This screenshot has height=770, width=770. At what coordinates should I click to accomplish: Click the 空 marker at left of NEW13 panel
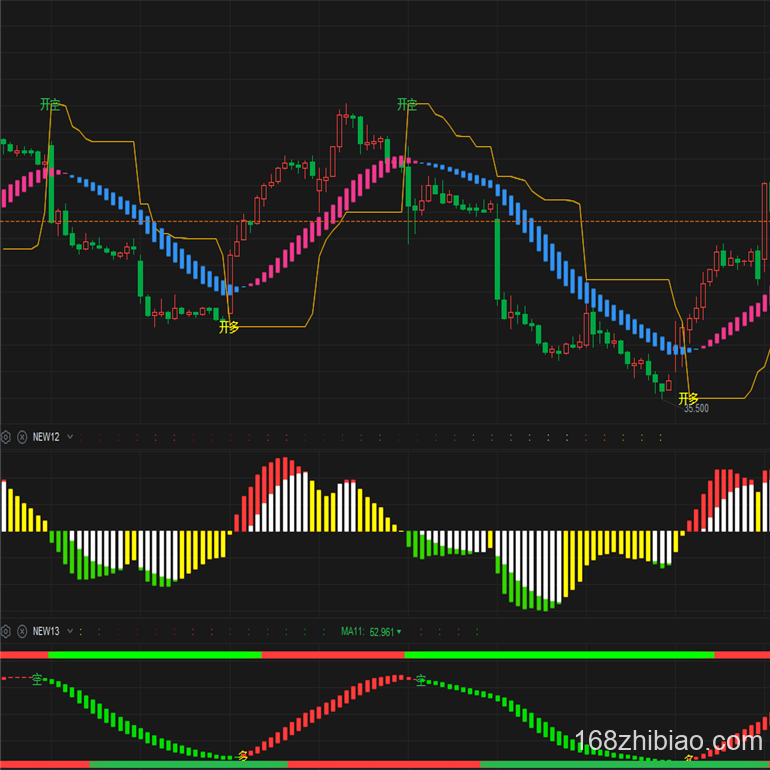point(37,680)
